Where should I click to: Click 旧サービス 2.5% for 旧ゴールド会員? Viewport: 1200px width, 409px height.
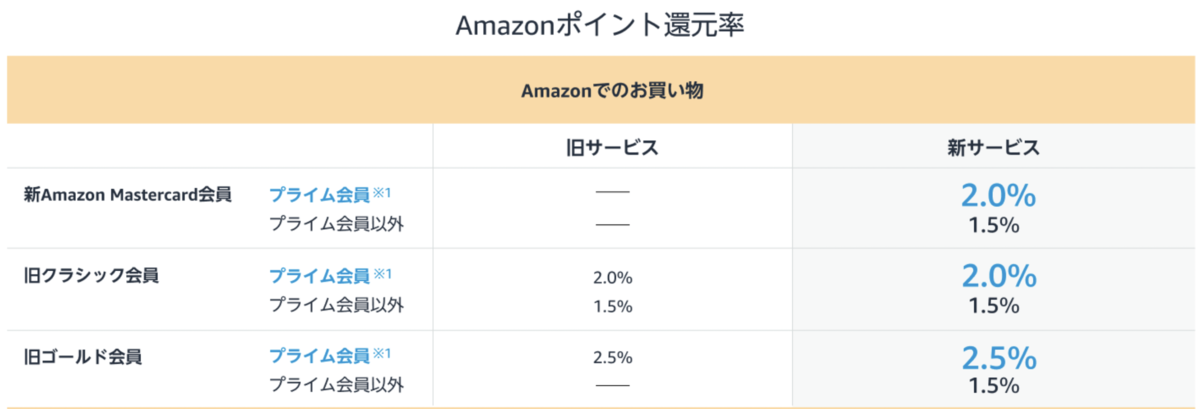coord(612,358)
